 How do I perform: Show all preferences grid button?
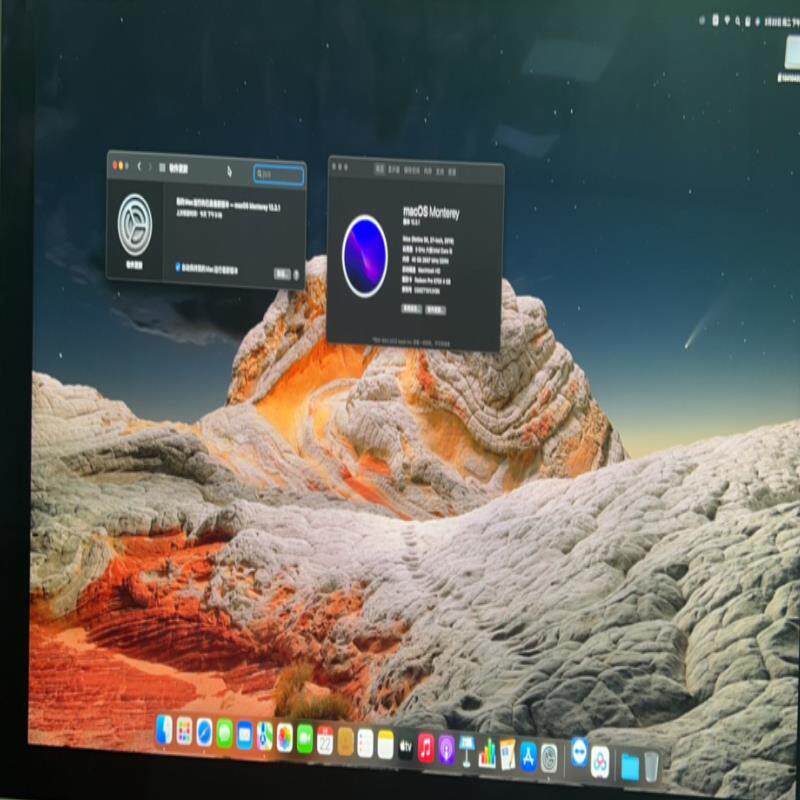coord(162,167)
